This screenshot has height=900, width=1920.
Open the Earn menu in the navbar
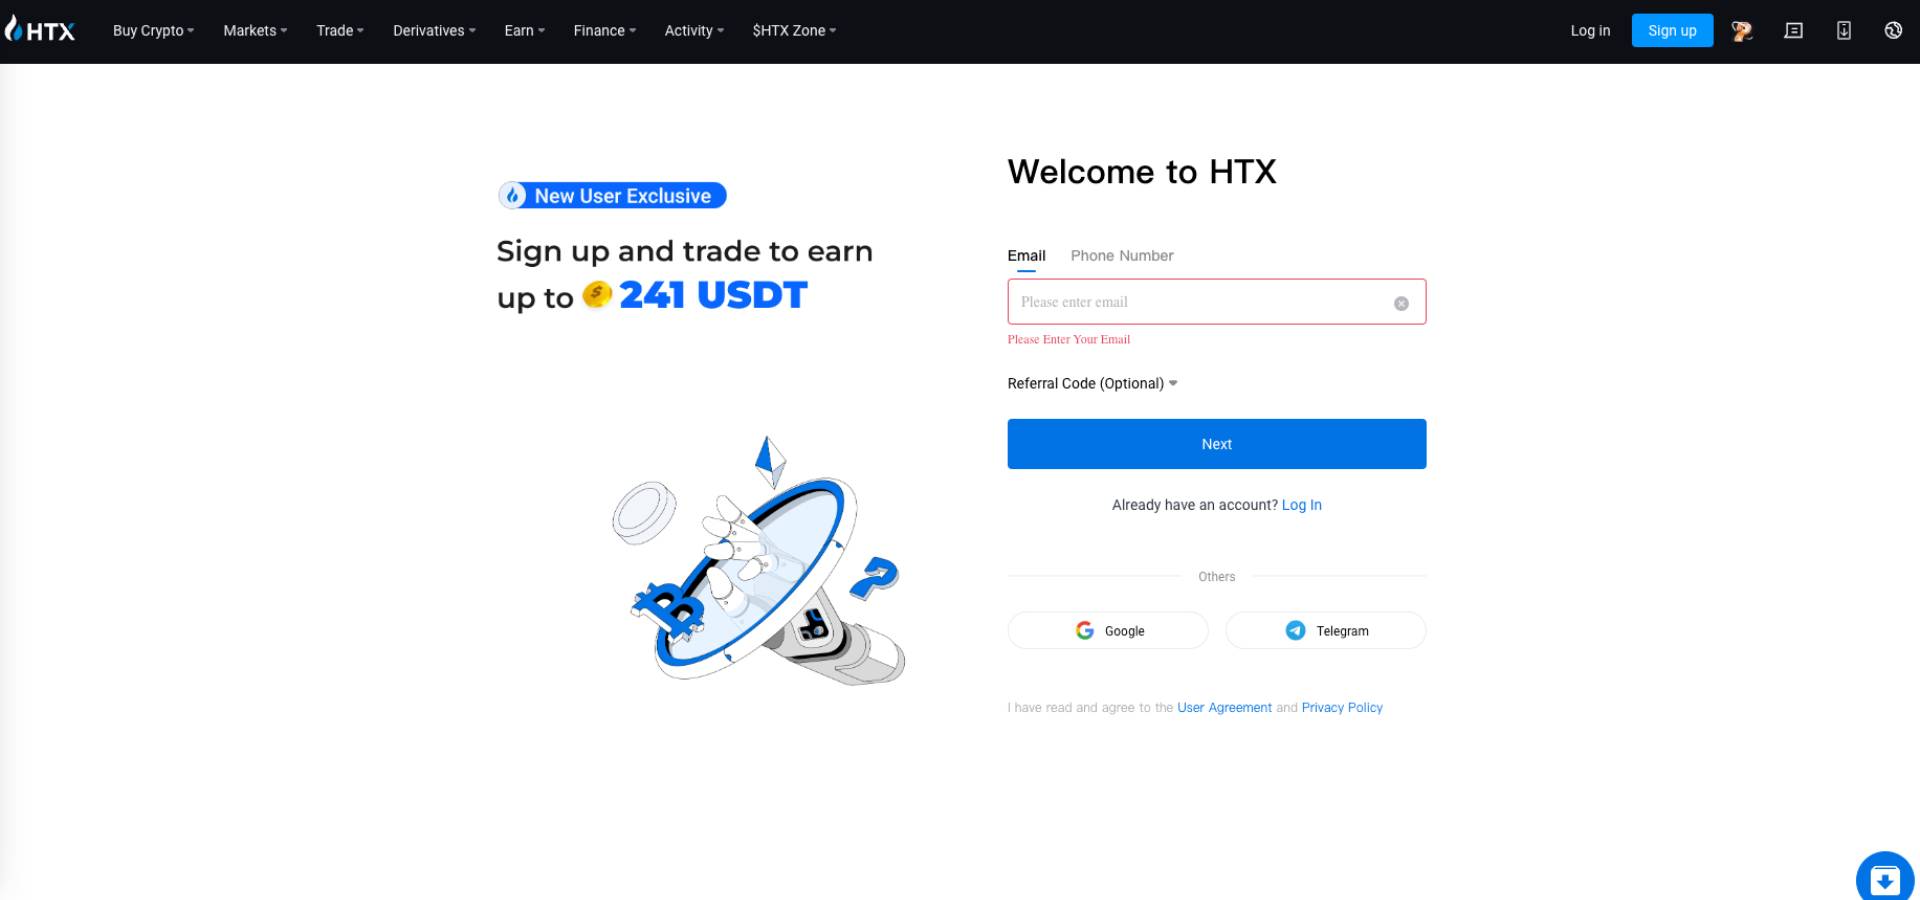click(x=524, y=31)
